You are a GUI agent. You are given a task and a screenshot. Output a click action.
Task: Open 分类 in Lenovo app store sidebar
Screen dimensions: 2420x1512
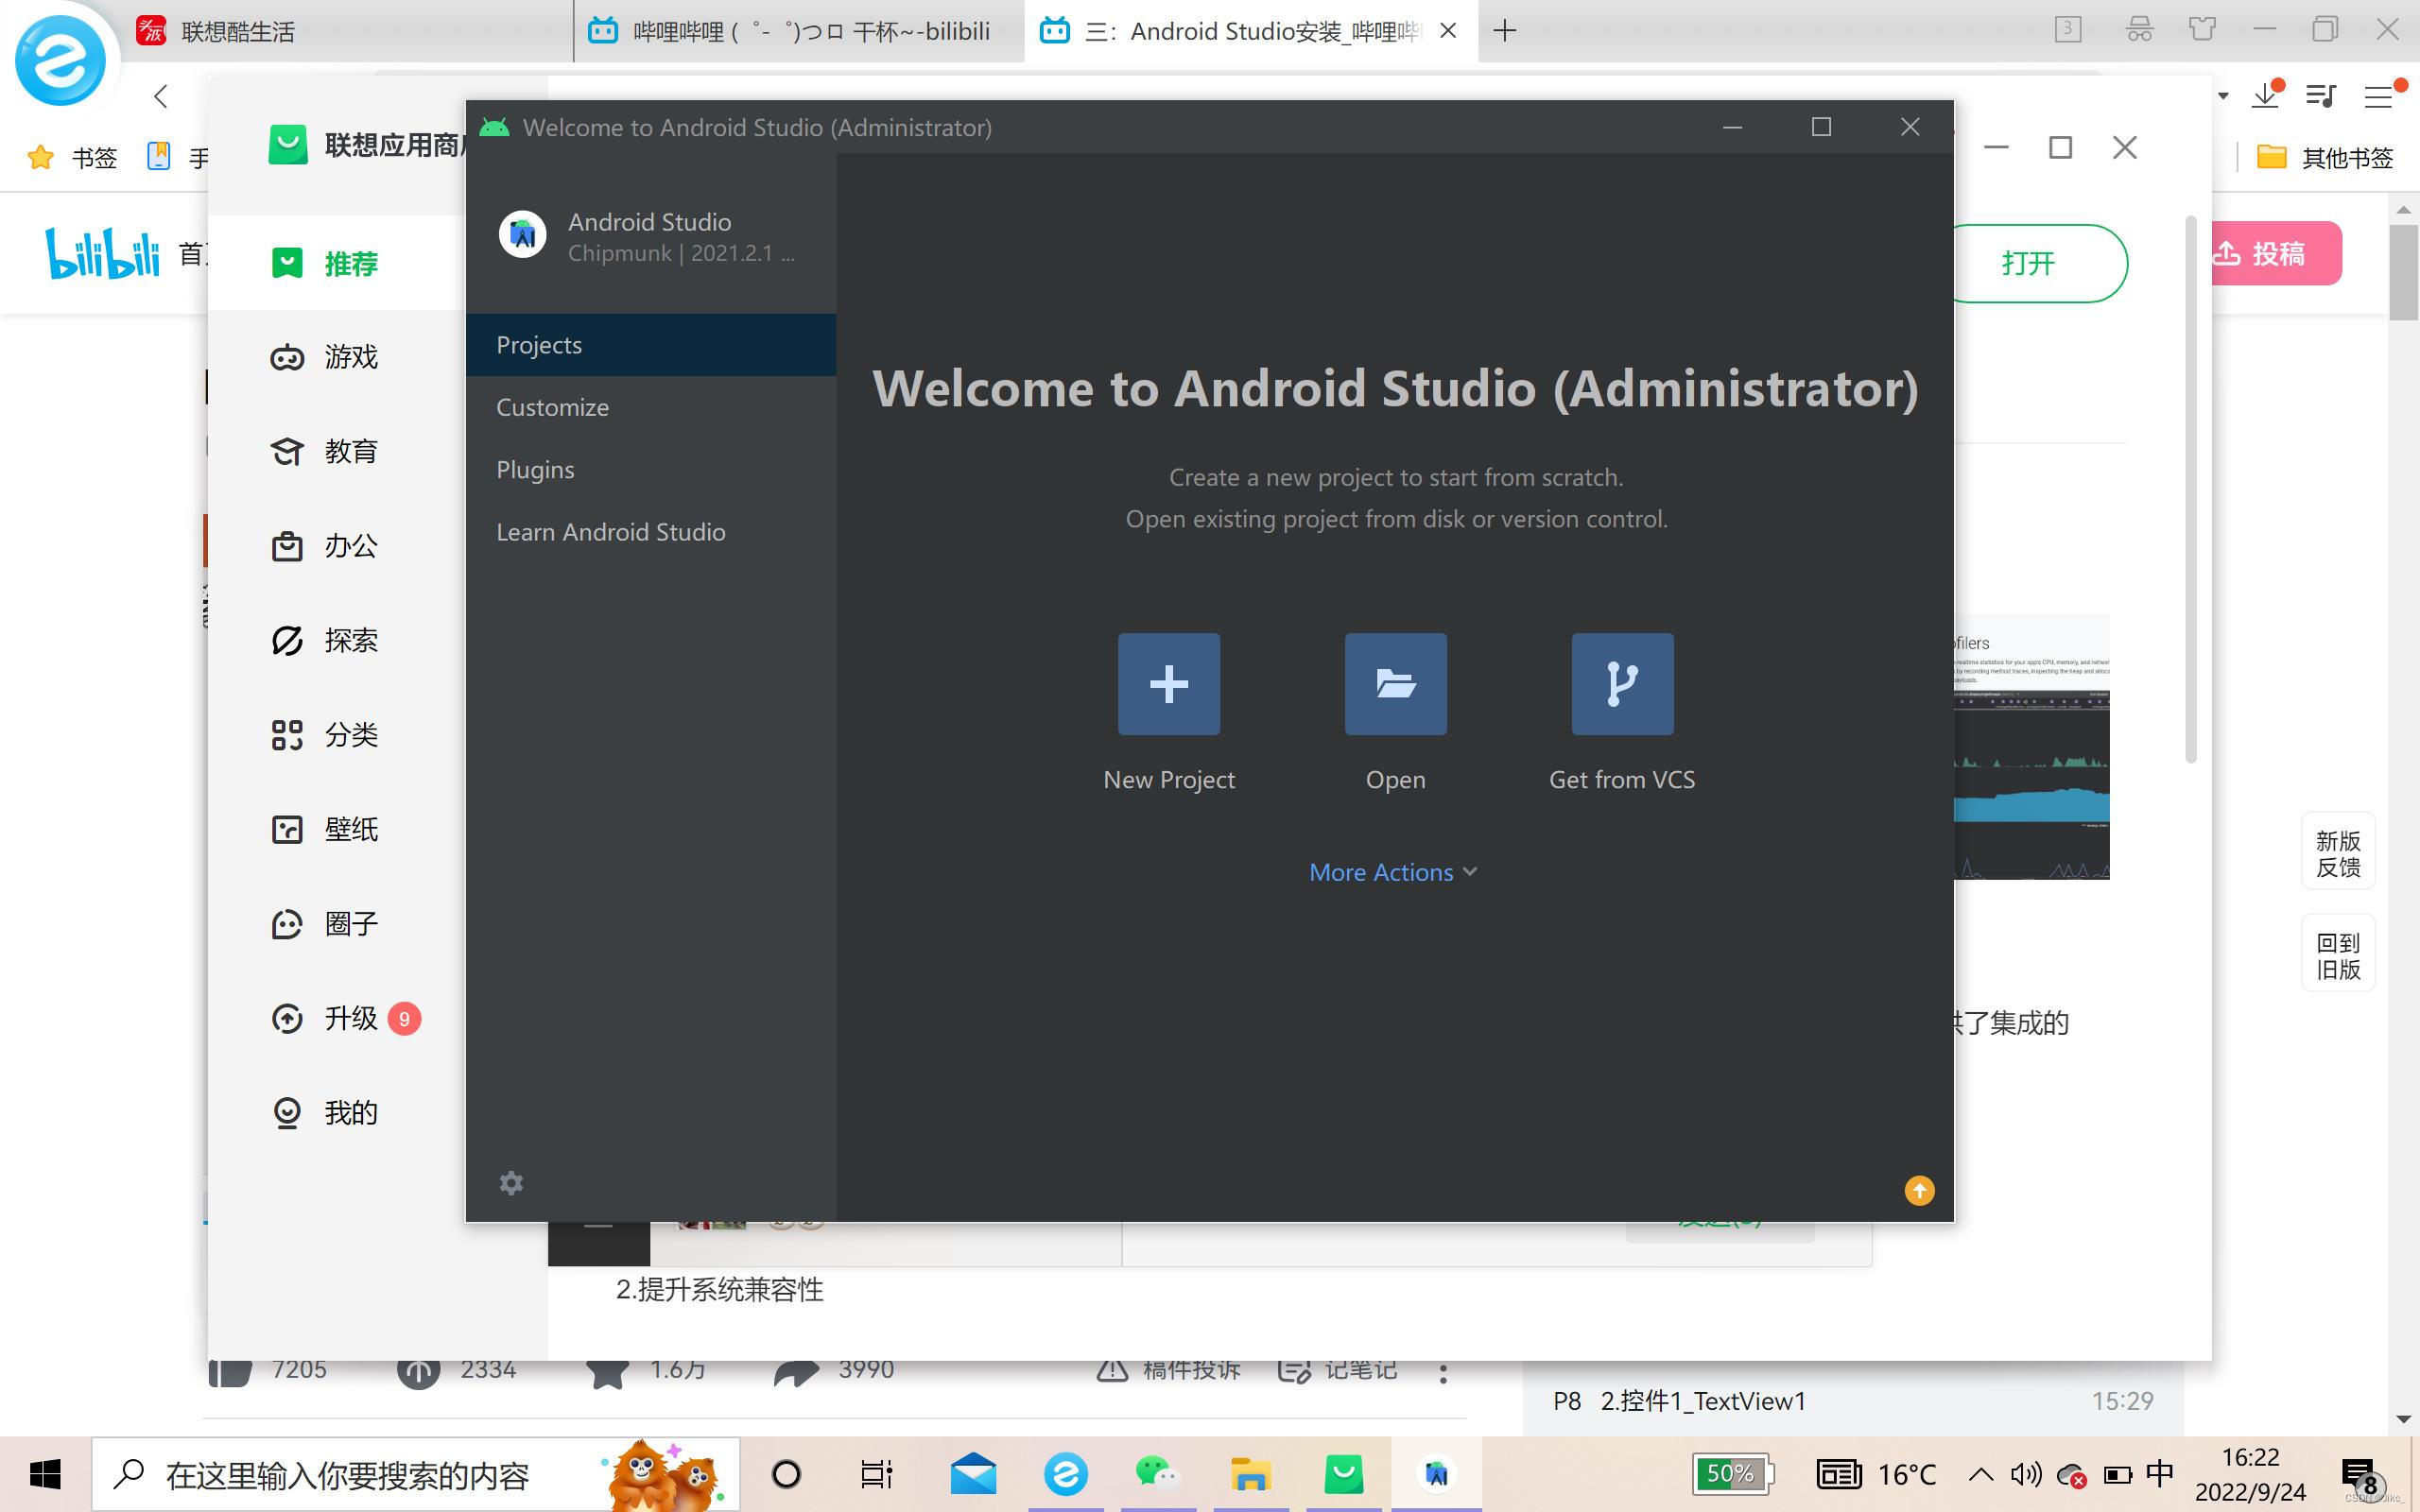[337, 735]
